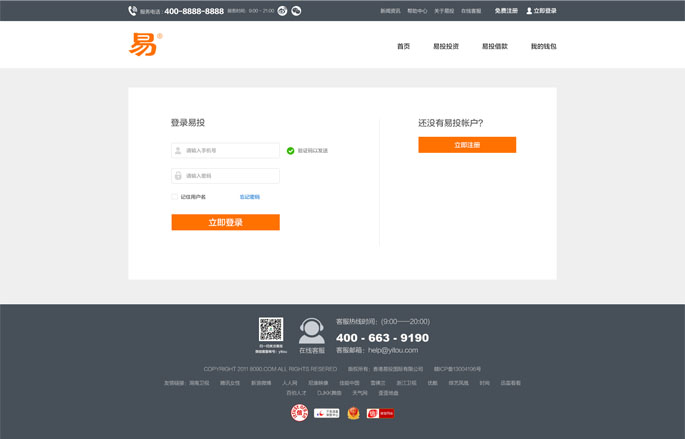The height and width of the screenshot is (439, 685).
Task: Click the user silhouette icon beside 立即登录
Action: point(529,11)
